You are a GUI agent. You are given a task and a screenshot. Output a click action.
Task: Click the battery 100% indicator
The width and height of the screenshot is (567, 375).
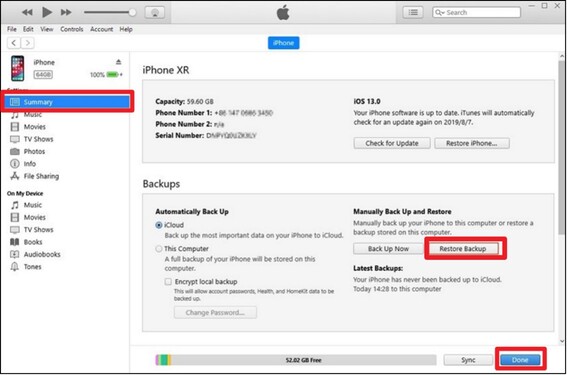coord(106,74)
